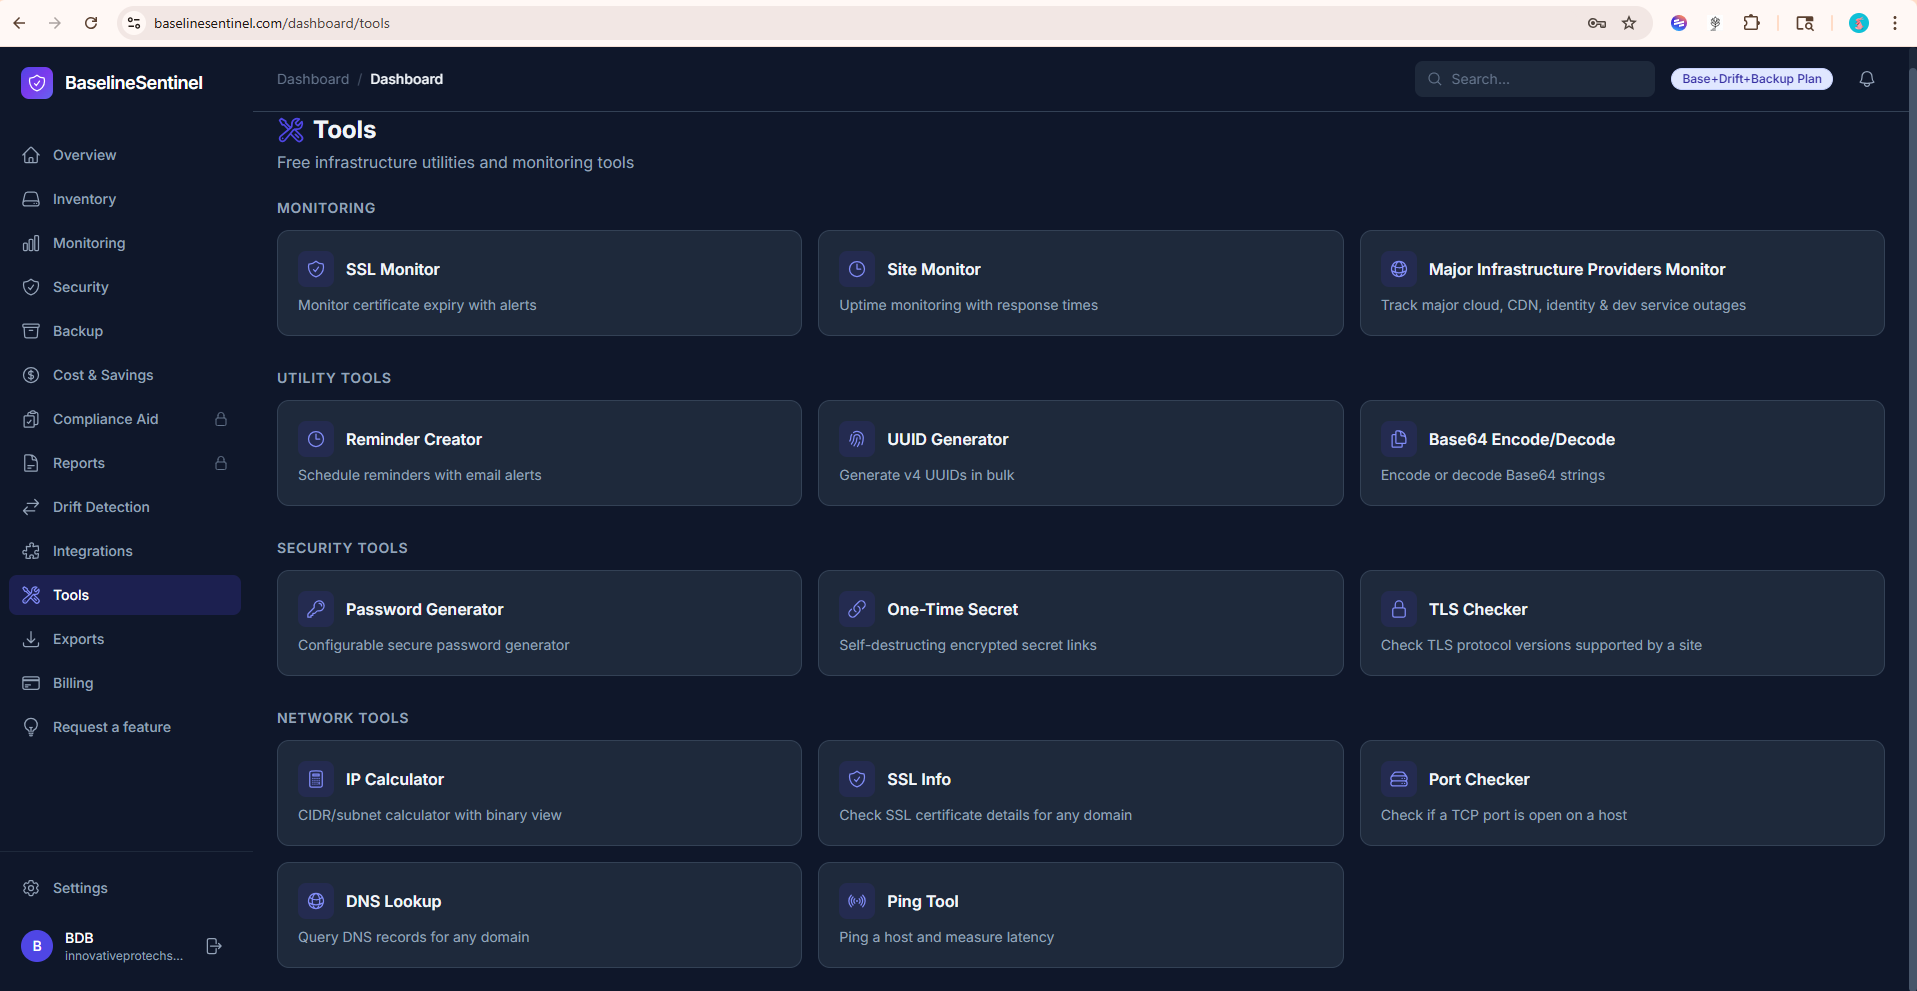Open the UUID Generator card title

pos(948,439)
